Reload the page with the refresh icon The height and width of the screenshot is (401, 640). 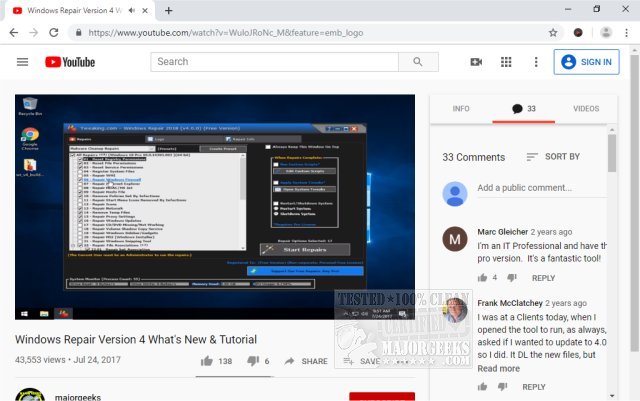53,33
